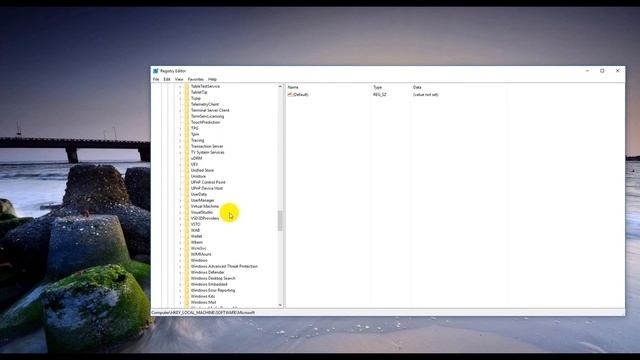Screen dimensions: 640x360
Task: Click the folder icon beside Unified Store
Action: pos(187,170)
